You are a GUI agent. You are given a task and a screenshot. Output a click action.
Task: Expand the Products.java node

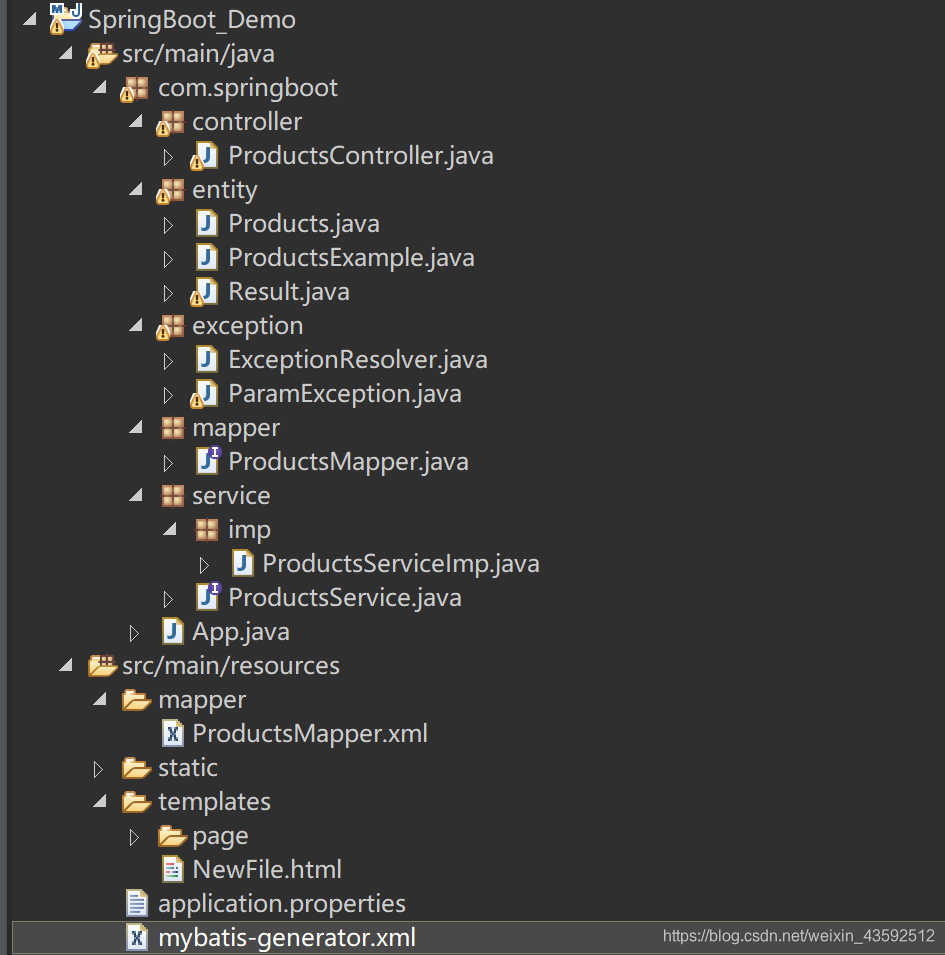(x=168, y=226)
